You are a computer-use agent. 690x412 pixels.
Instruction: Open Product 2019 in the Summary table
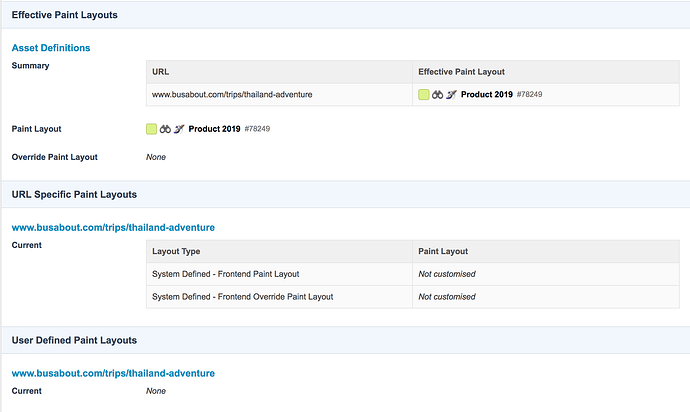486,95
